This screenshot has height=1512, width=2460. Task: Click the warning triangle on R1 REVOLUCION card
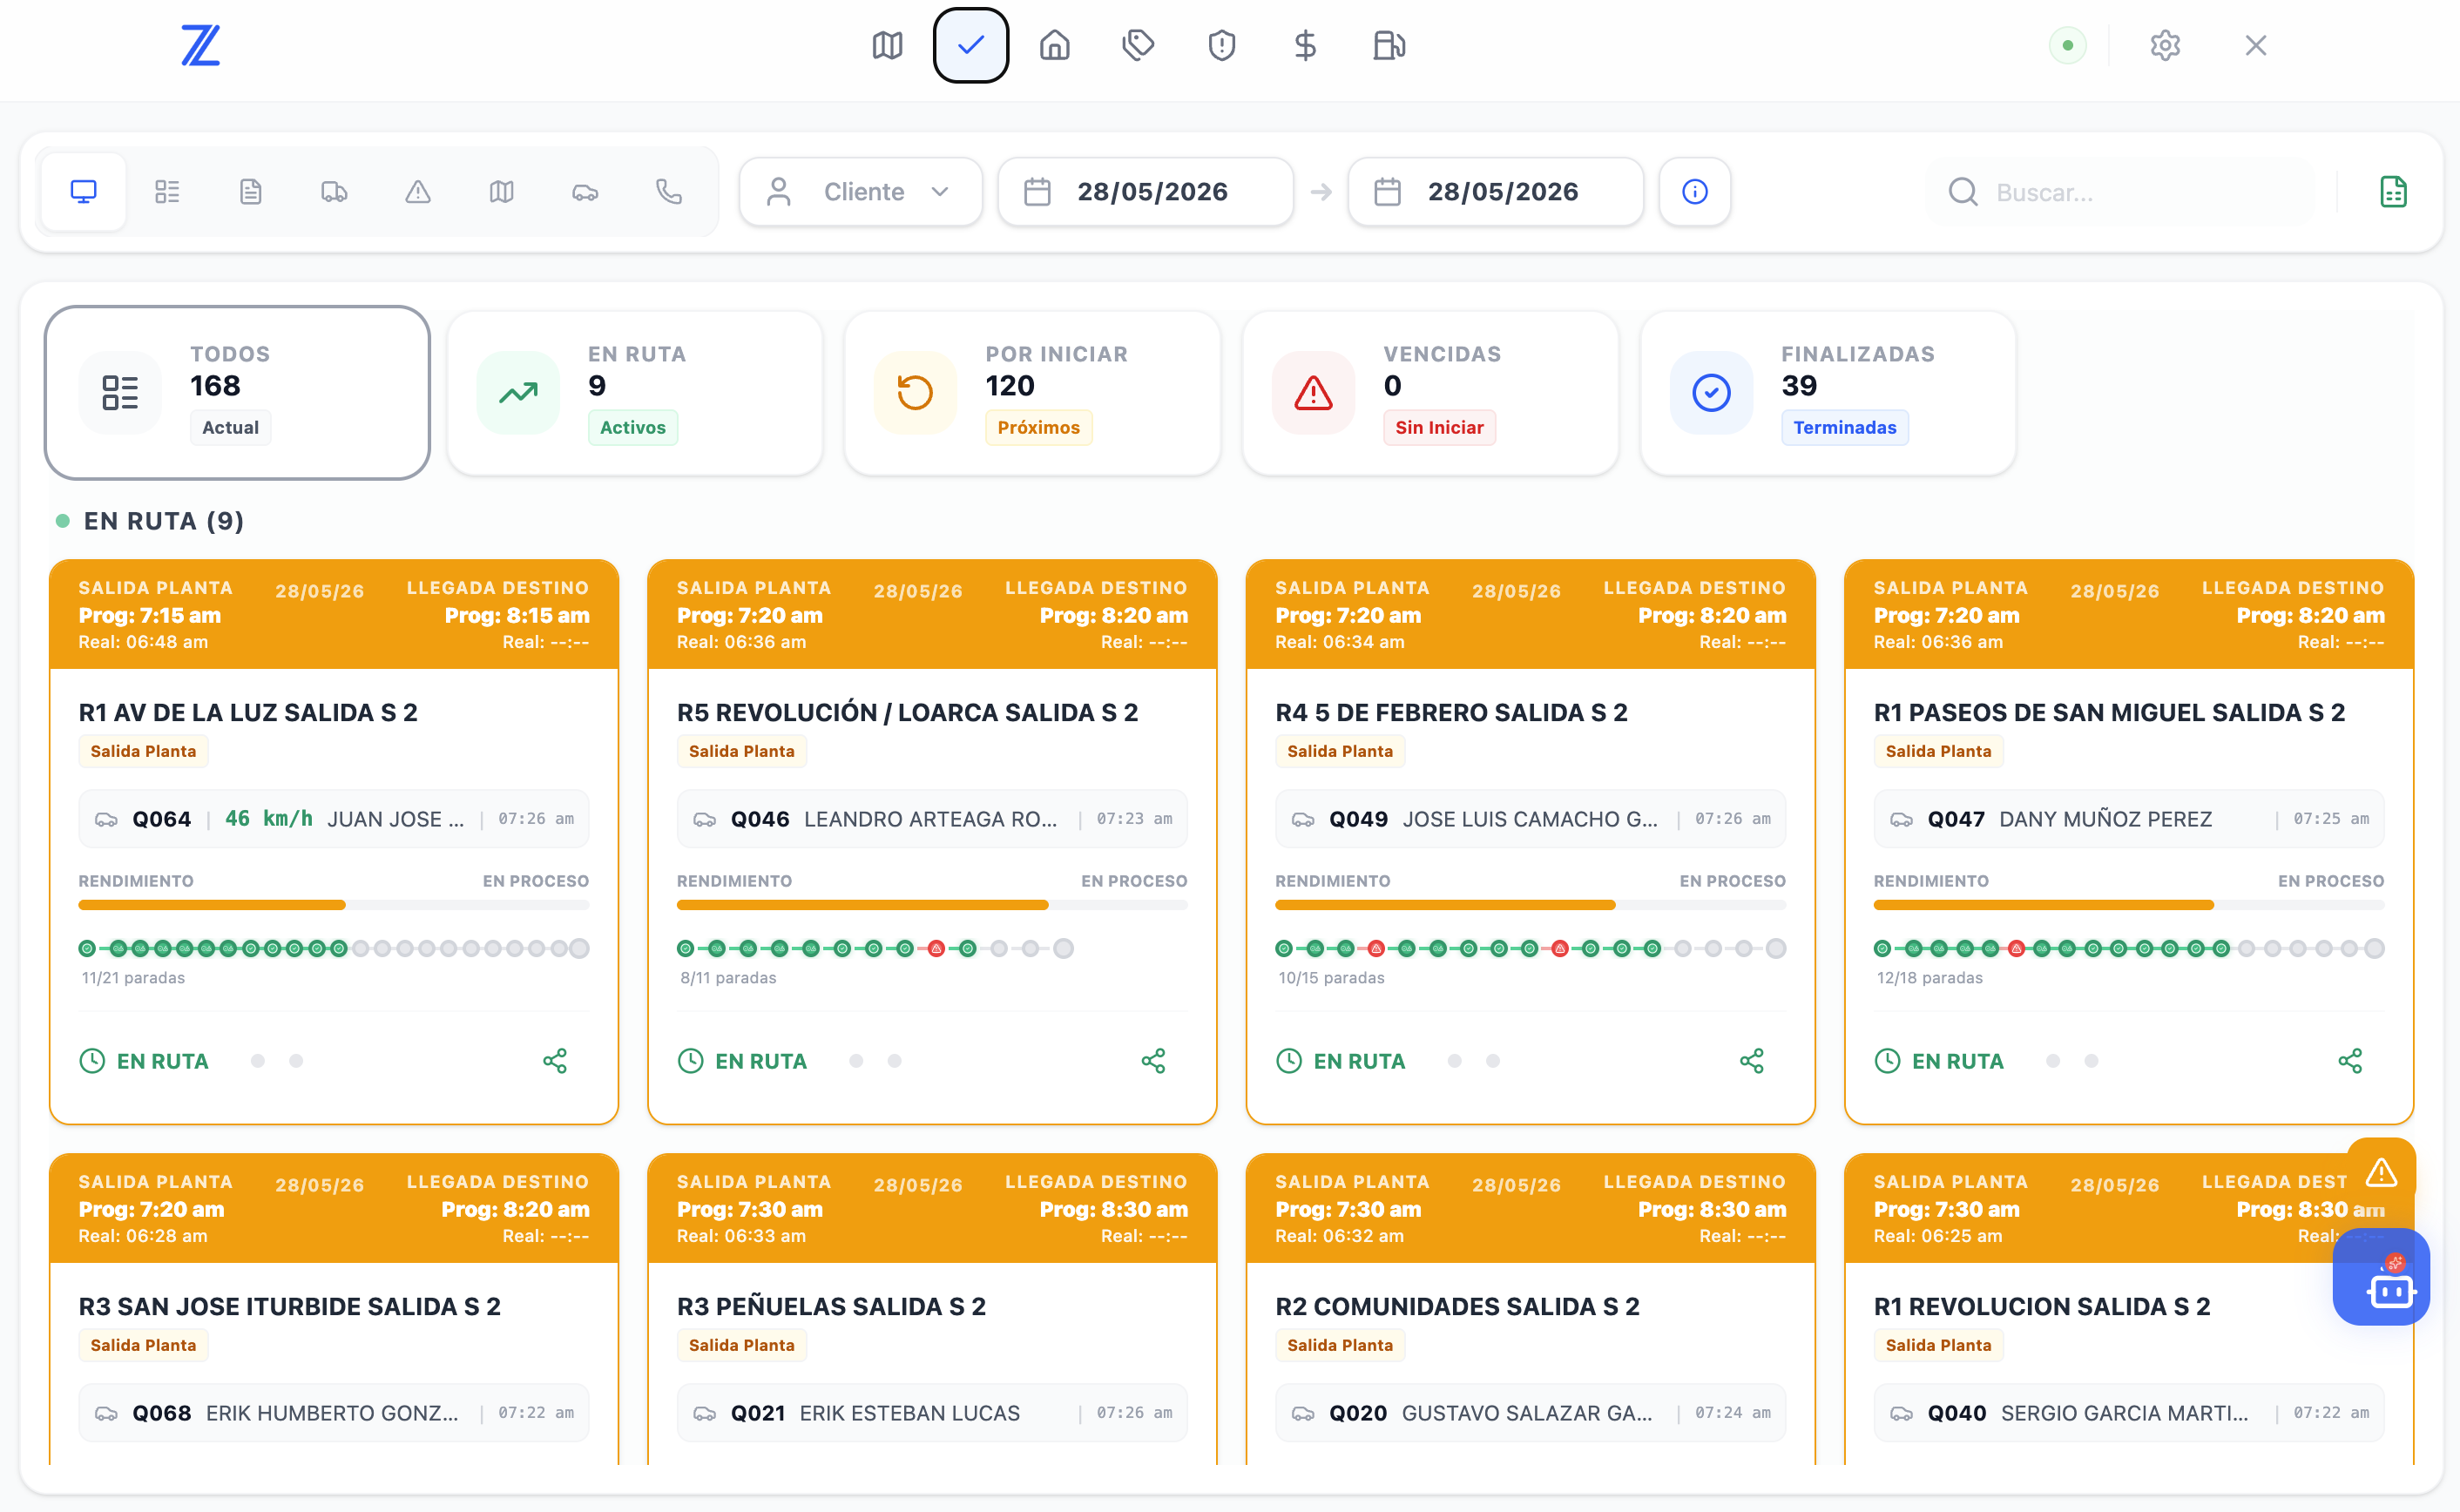pyautogui.click(x=2381, y=1172)
